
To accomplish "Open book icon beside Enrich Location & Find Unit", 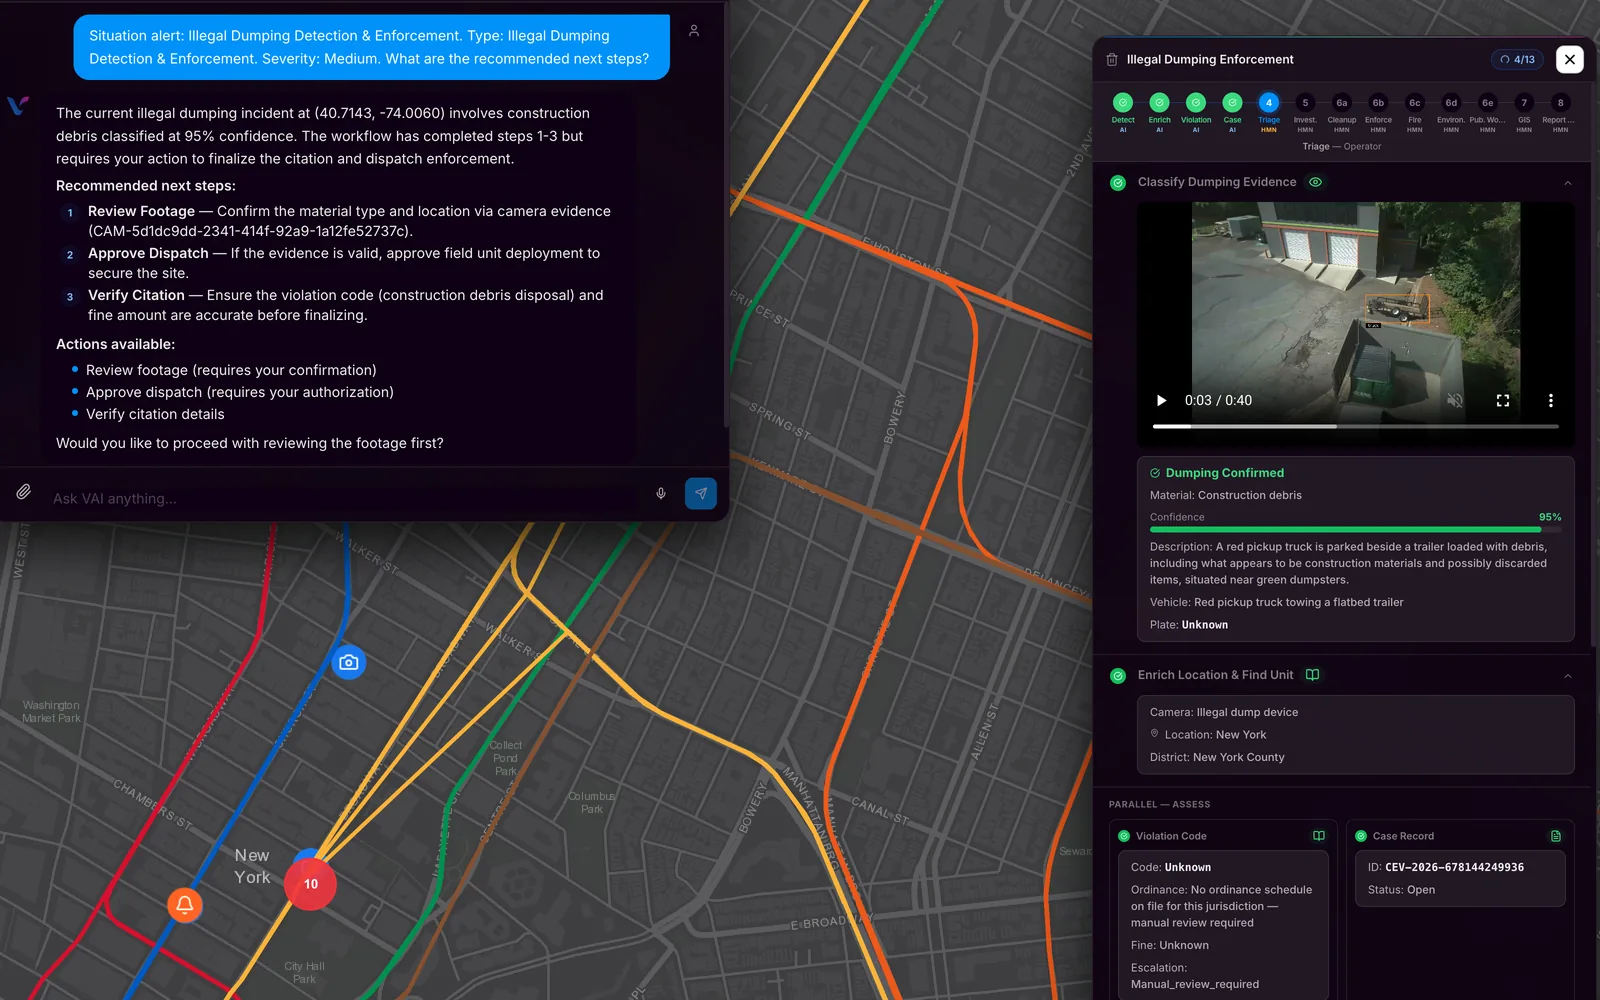I will [1313, 675].
